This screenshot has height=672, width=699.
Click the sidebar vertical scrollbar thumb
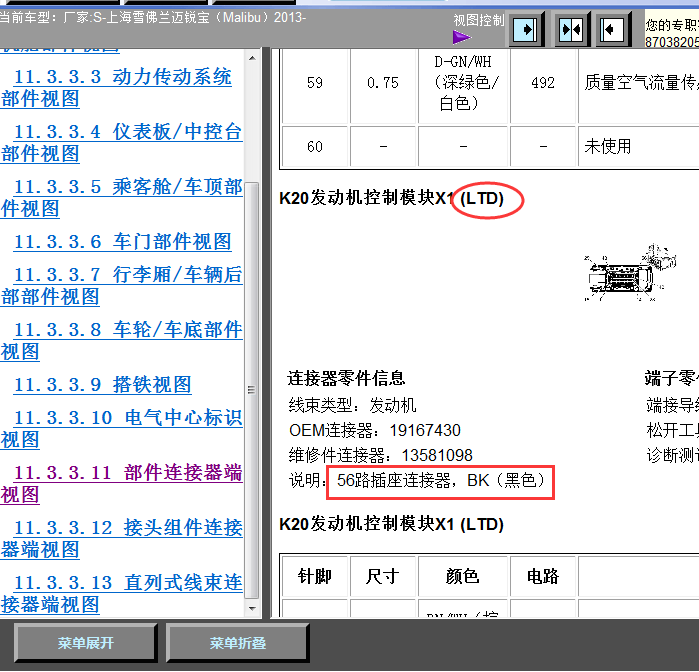(252, 390)
